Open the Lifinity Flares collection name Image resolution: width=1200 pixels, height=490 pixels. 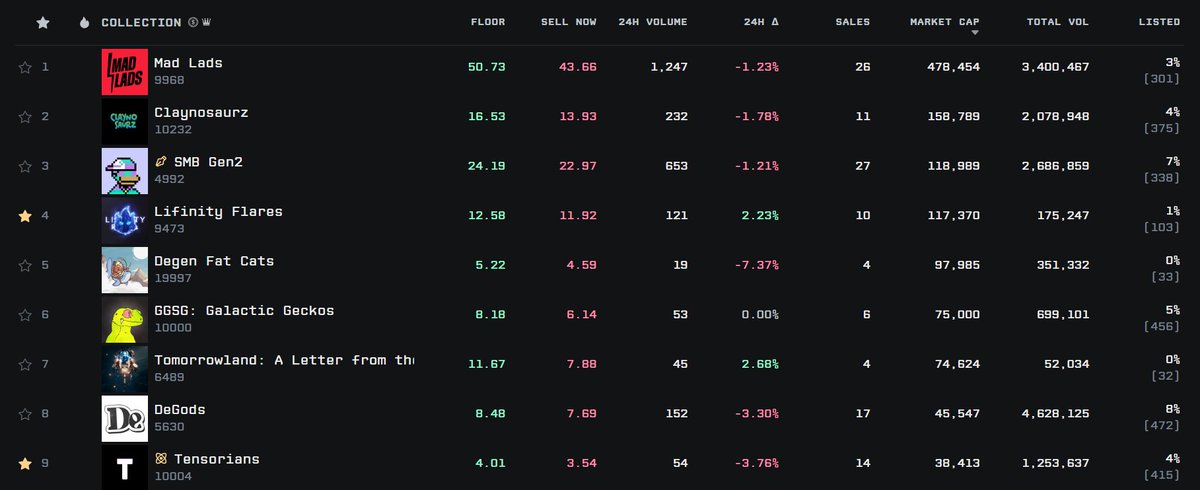point(218,211)
